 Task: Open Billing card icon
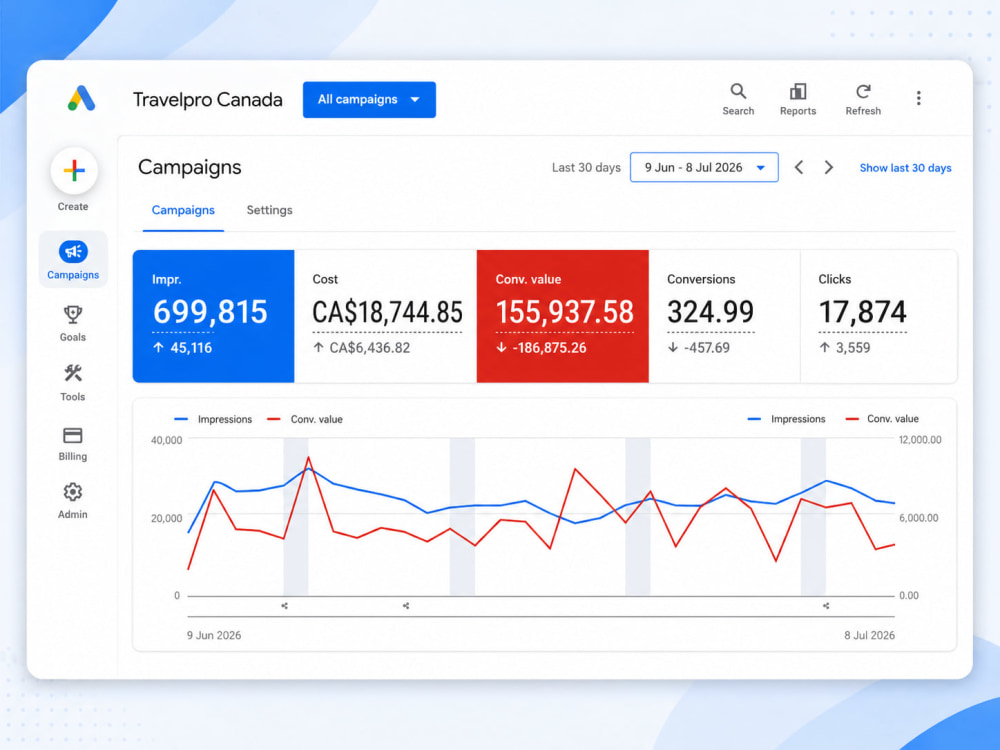coord(73,435)
